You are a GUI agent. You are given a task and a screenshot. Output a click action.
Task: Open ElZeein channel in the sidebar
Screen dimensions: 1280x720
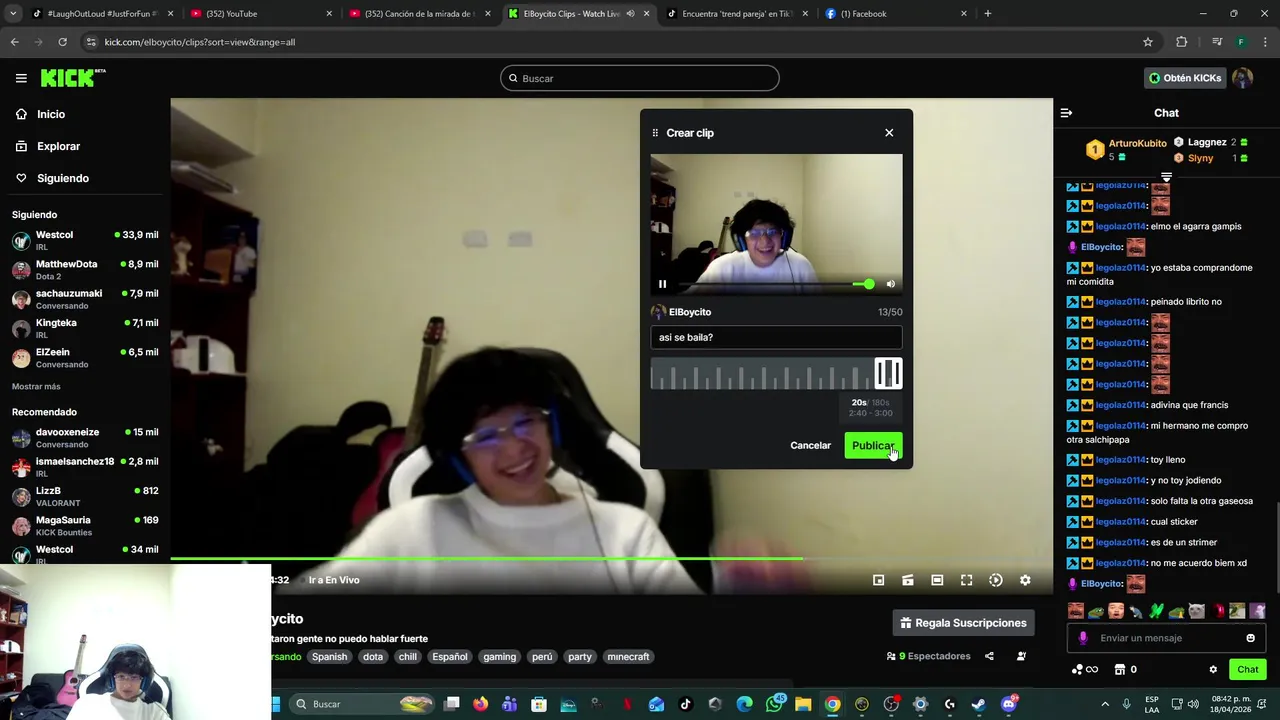point(85,358)
